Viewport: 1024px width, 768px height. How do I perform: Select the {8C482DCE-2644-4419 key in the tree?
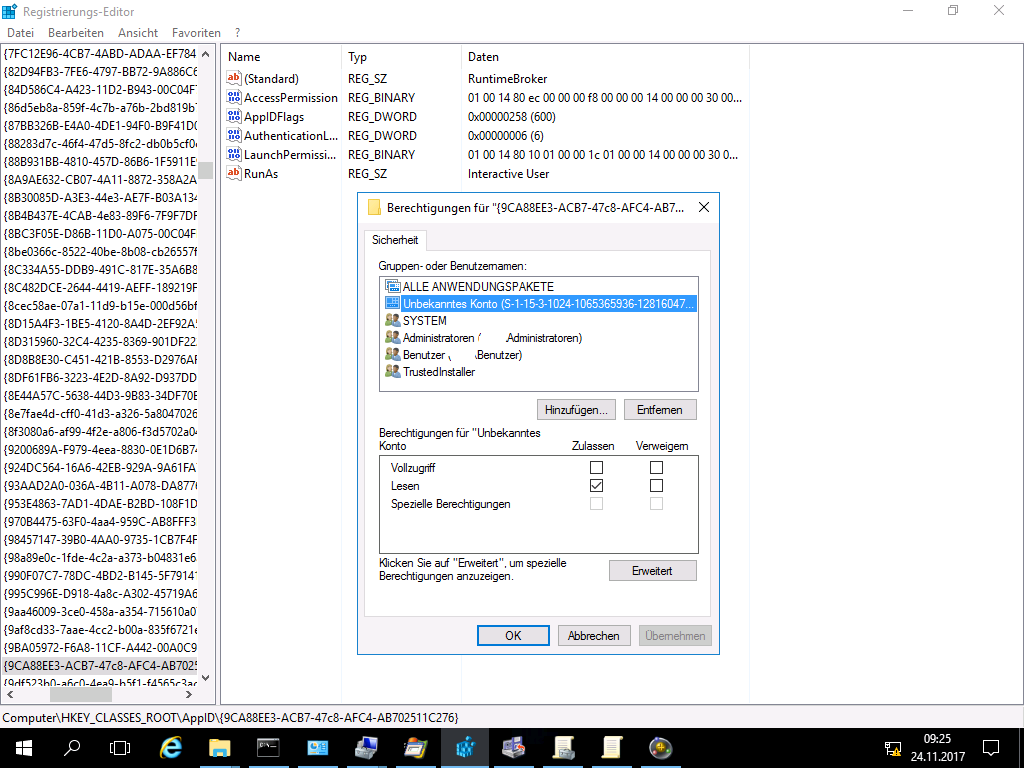100,287
